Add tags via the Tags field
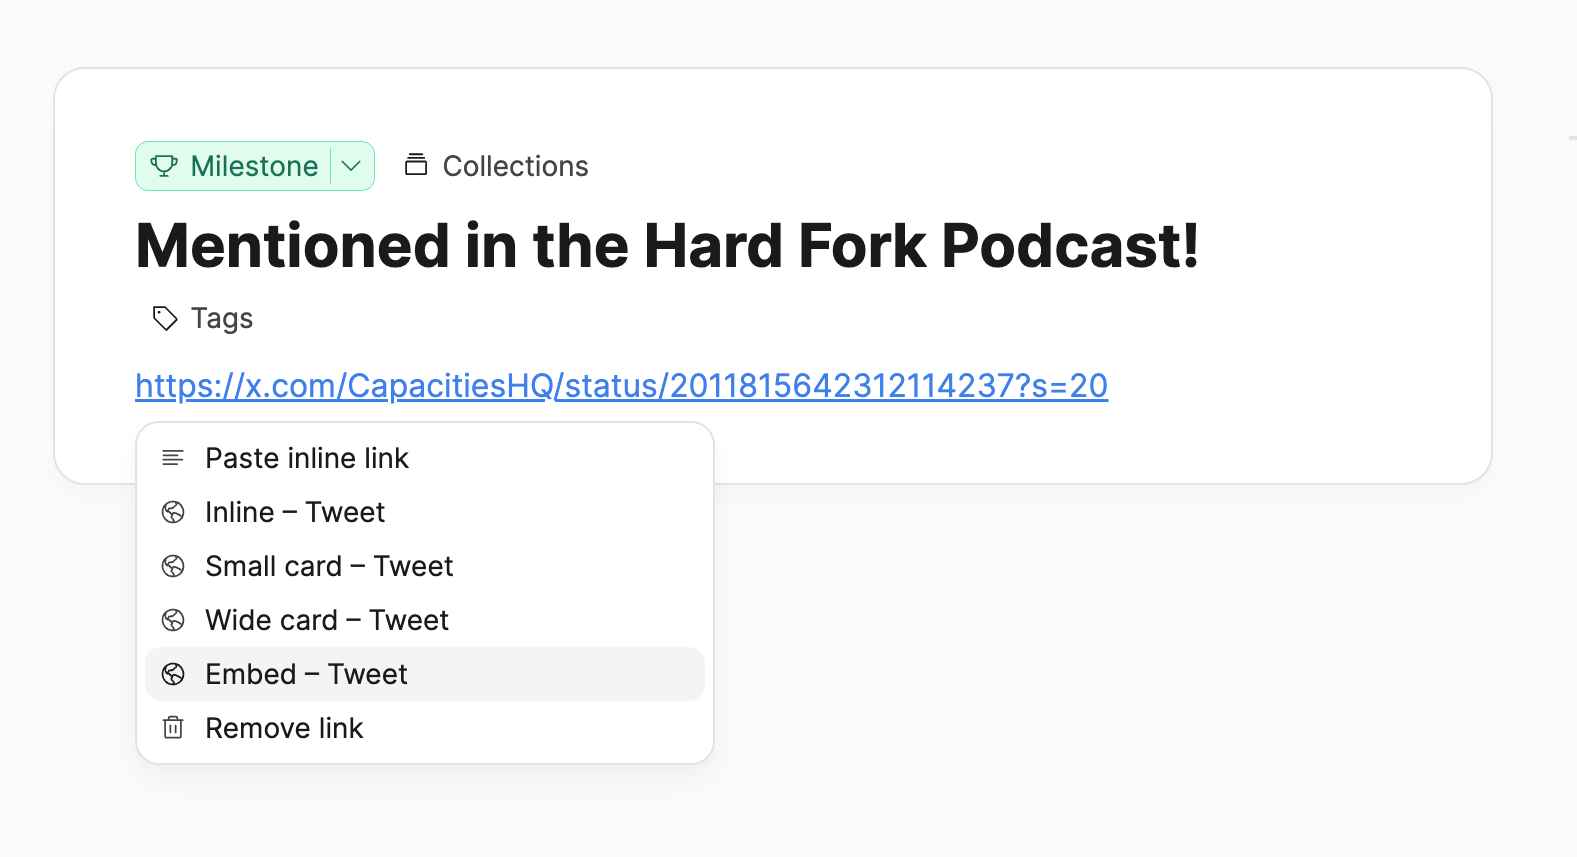The width and height of the screenshot is (1577, 857). pyautogui.click(x=222, y=319)
